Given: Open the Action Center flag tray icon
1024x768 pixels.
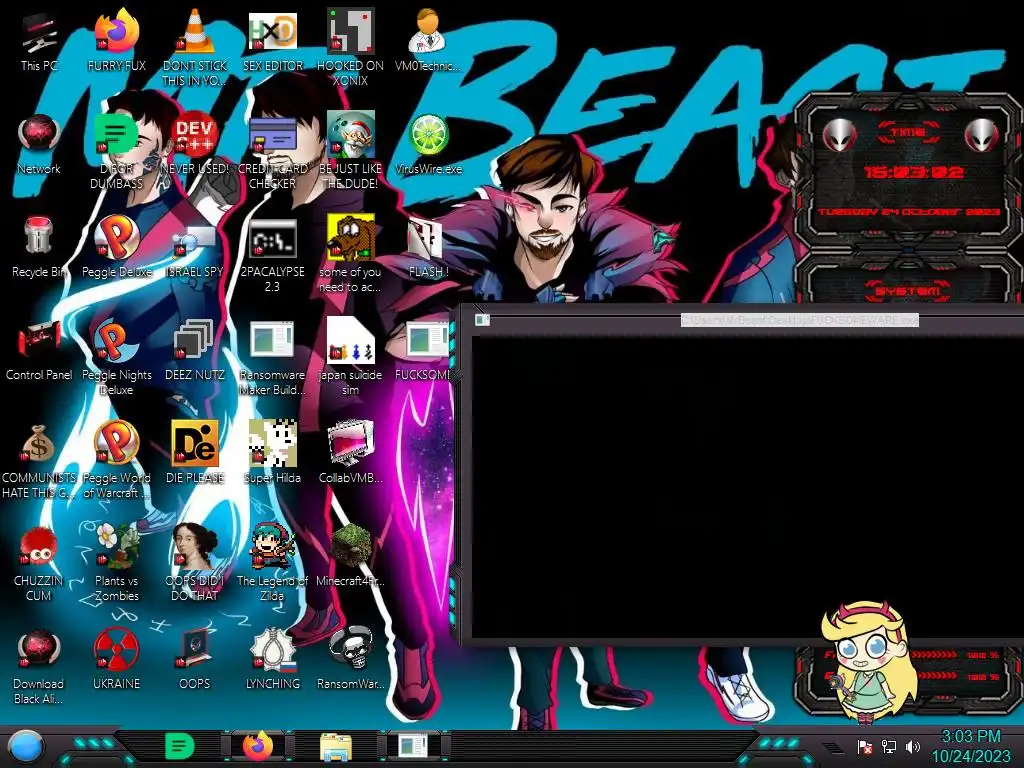Looking at the screenshot, I should pos(865,747).
